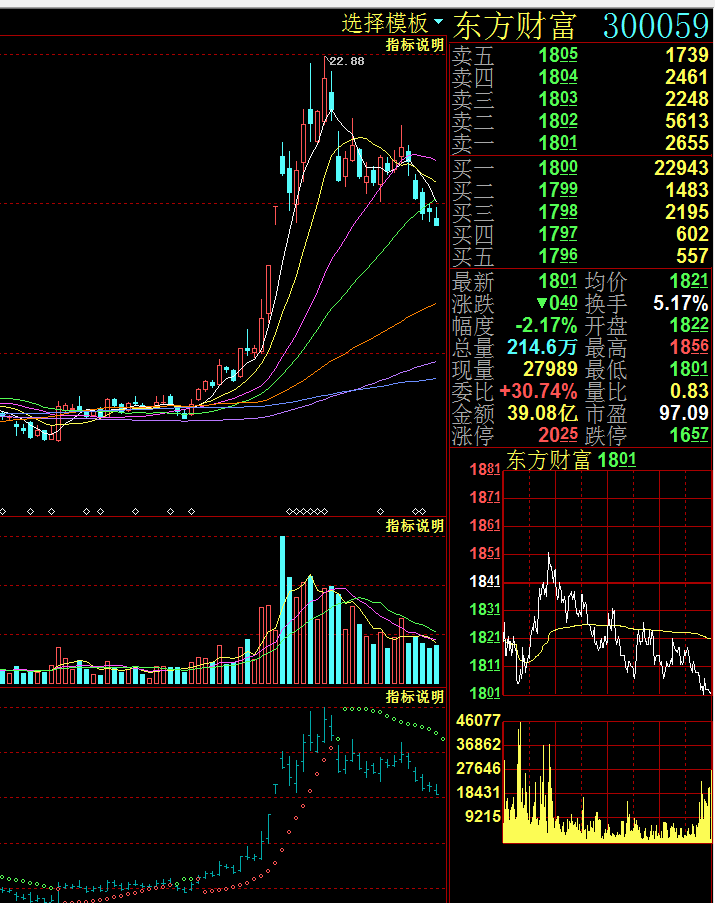Screen dimensions: 715x903
Task: Click the 最新 latest price value
Action: tap(558, 282)
